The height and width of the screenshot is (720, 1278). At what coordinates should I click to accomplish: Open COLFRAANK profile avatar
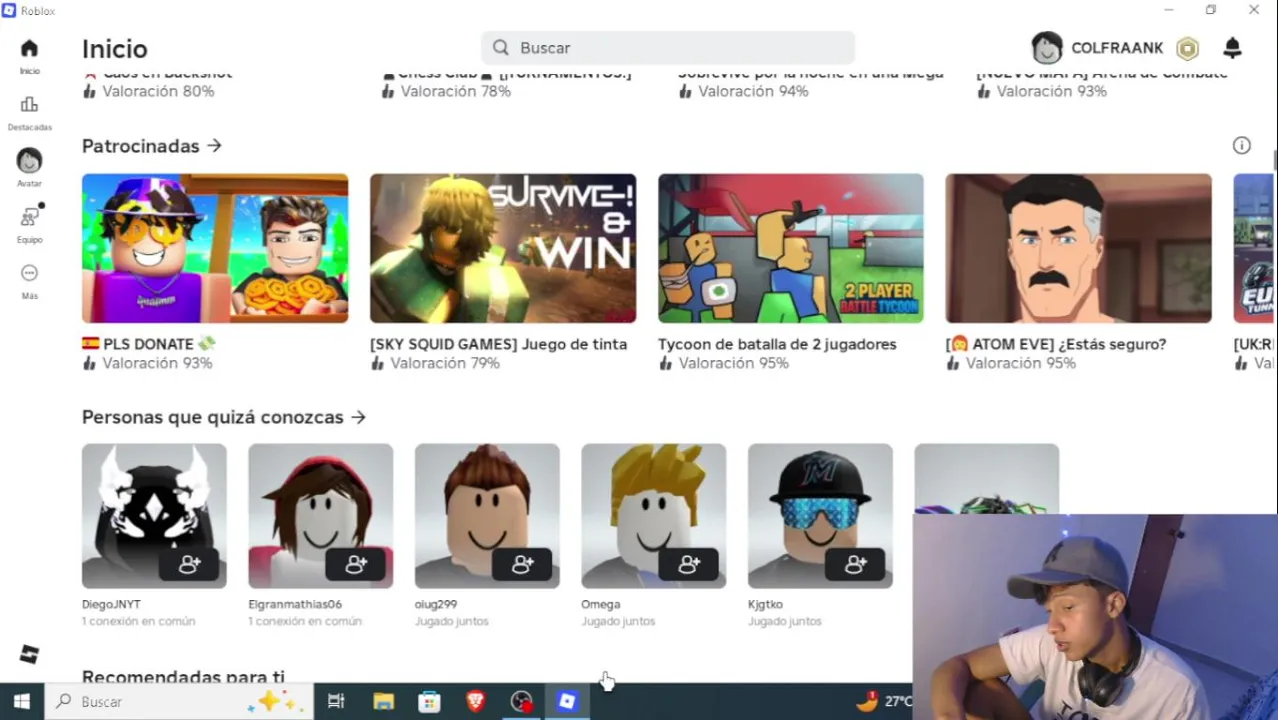click(x=1047, y=48)
